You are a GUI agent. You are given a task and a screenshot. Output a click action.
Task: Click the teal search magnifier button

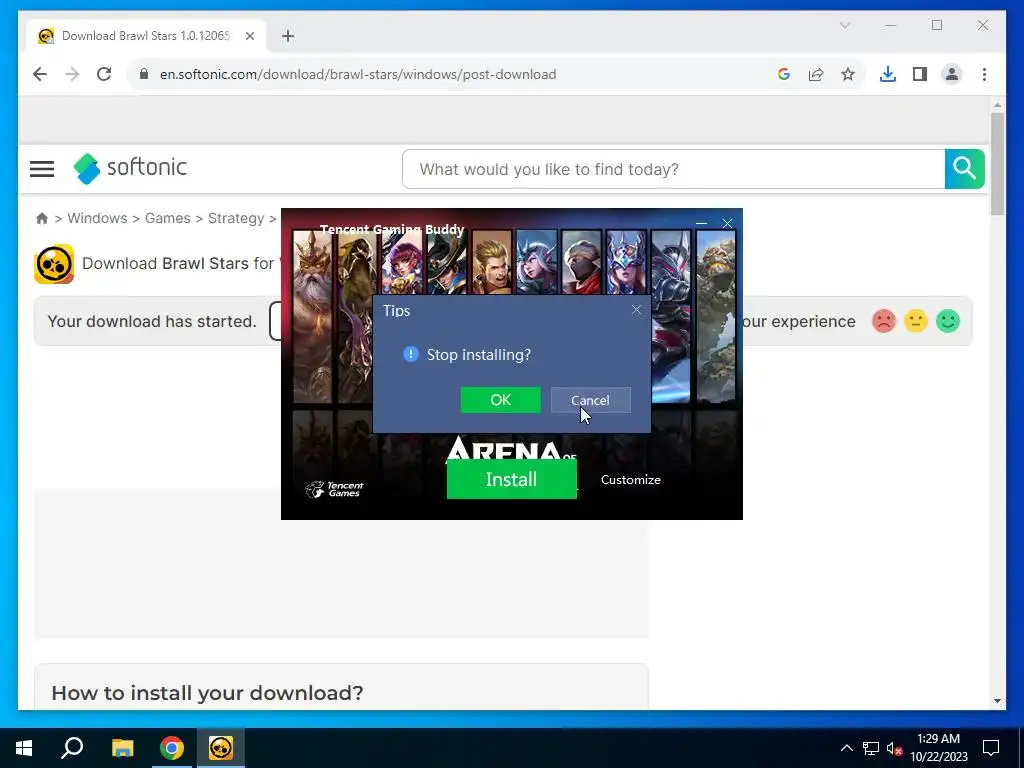965,169
